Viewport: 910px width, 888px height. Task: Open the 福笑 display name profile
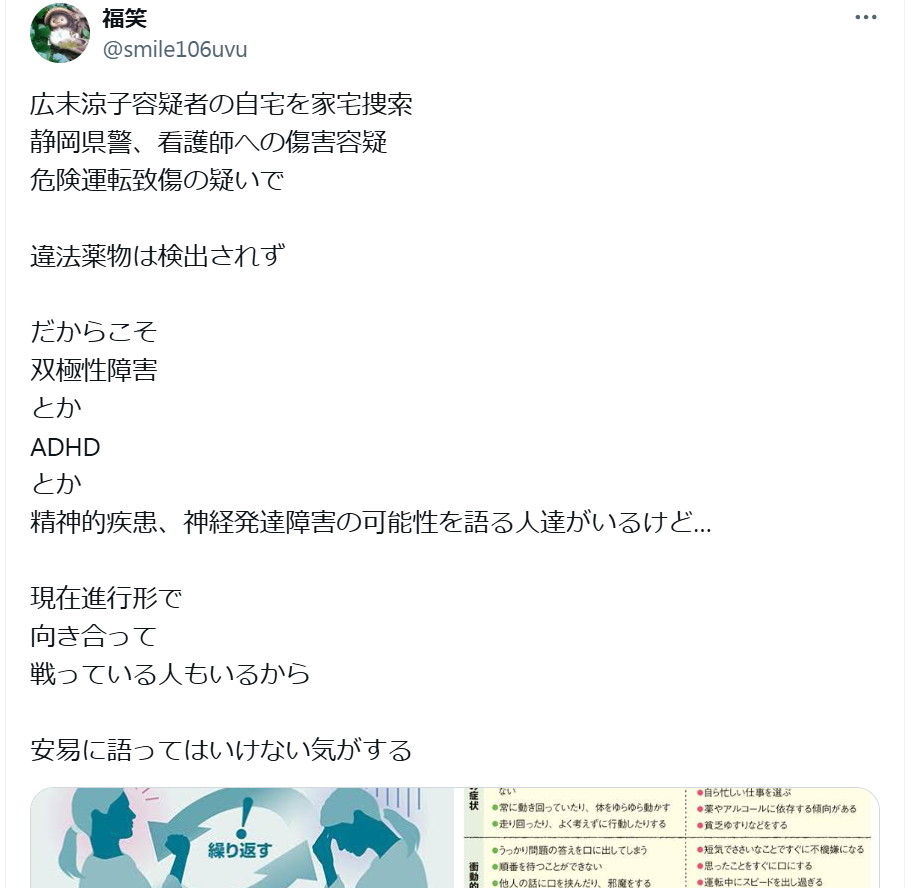coord(124,19)
